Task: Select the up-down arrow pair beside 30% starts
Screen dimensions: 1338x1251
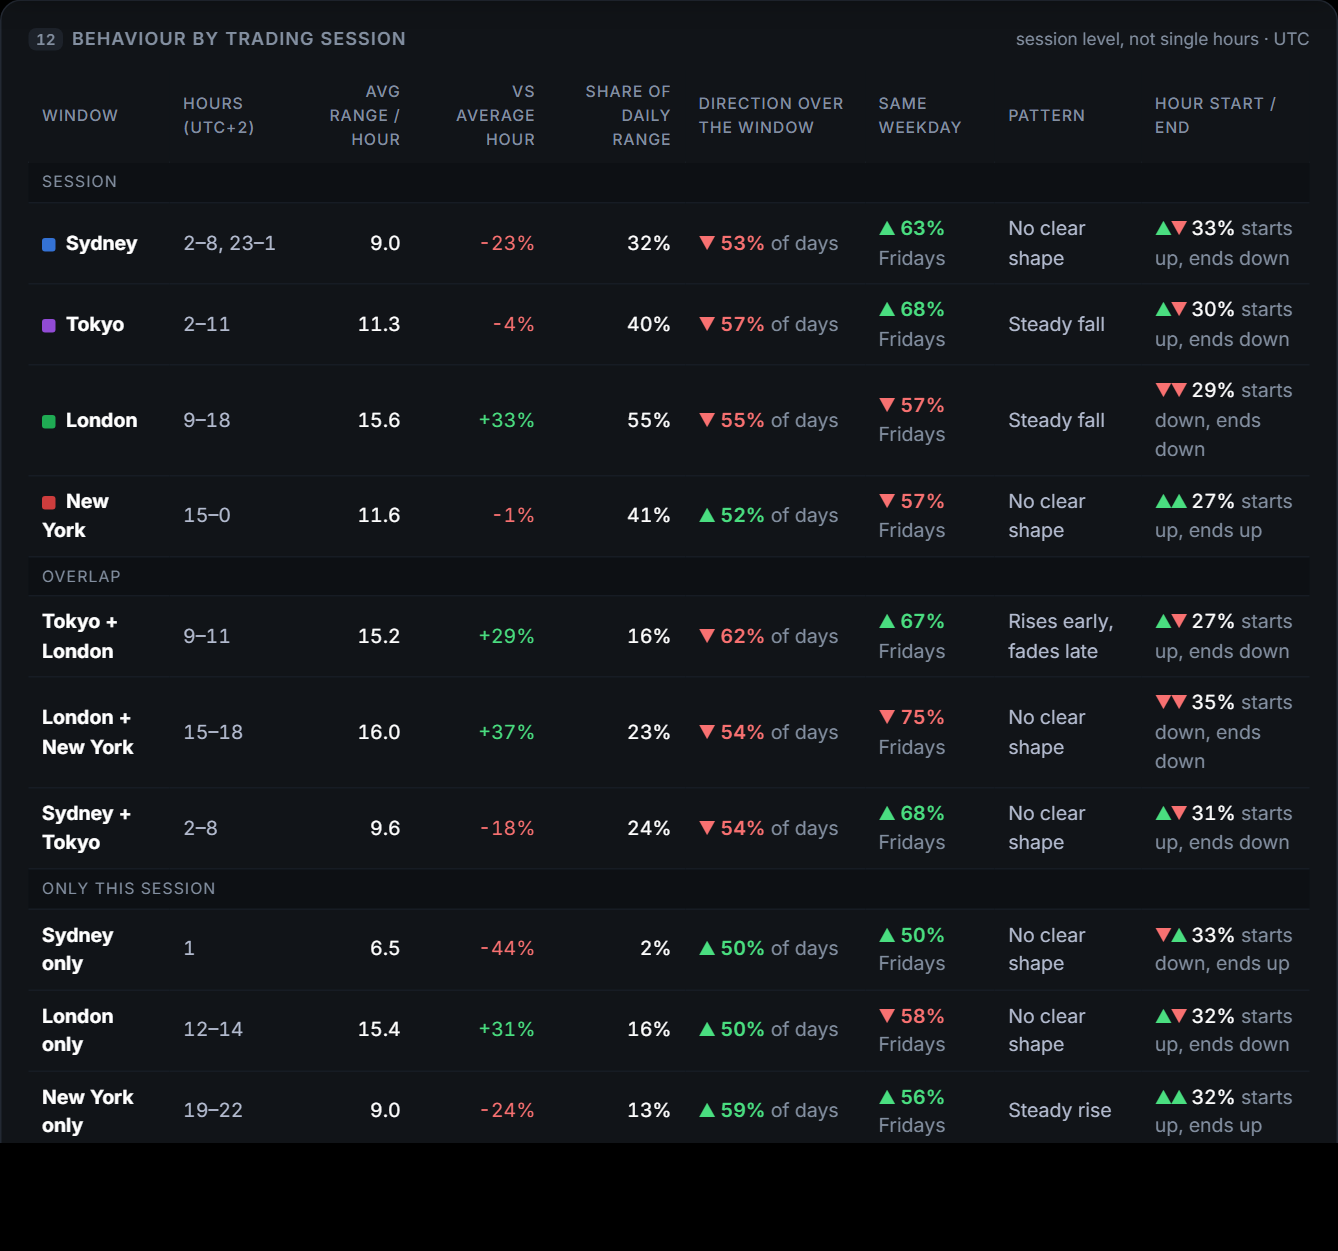Action: click(x=1171, y=309)
